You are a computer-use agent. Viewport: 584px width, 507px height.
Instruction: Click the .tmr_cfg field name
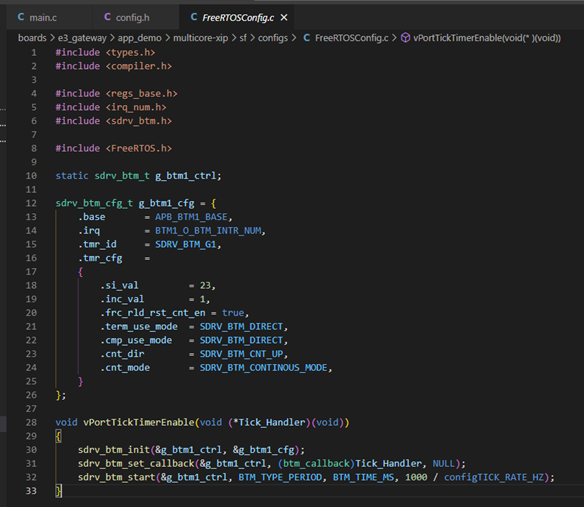point(100,258)
